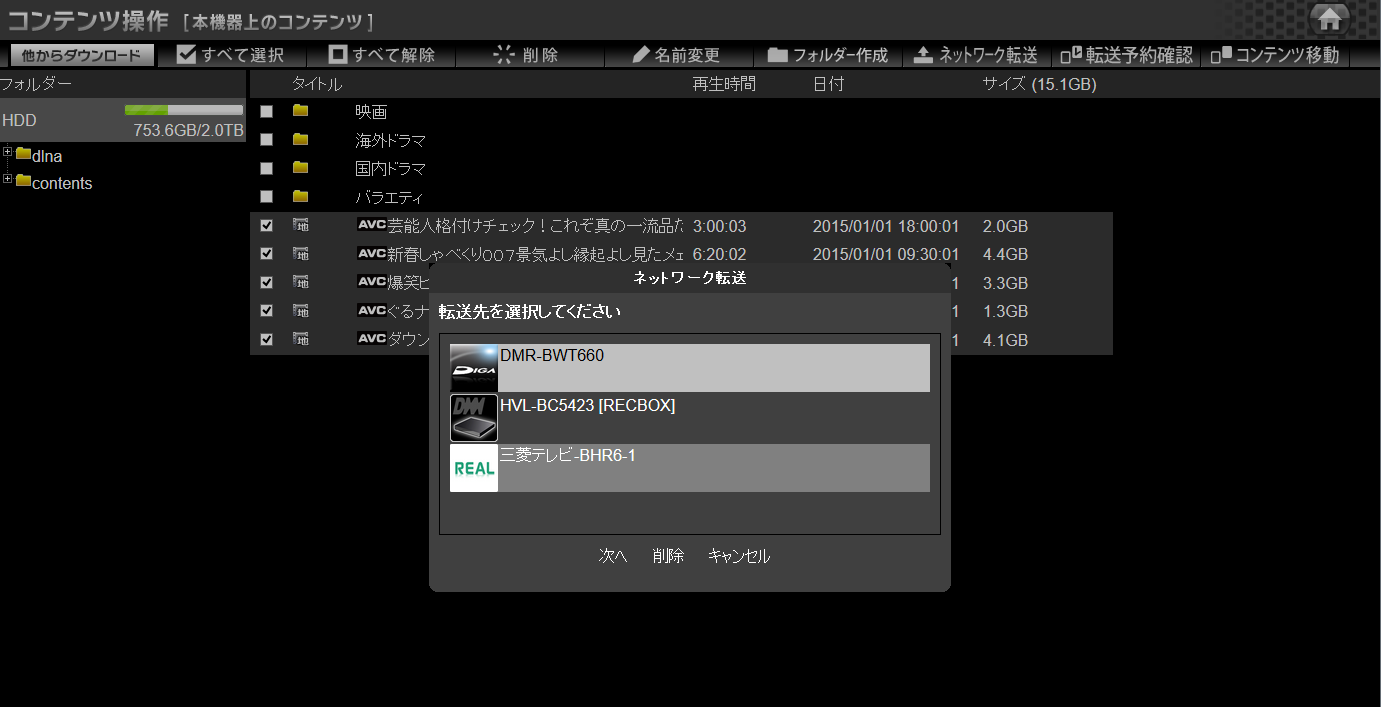Click すべて選択 to select all contents
Screen dimensions: 1381x707
coord(232,54)
